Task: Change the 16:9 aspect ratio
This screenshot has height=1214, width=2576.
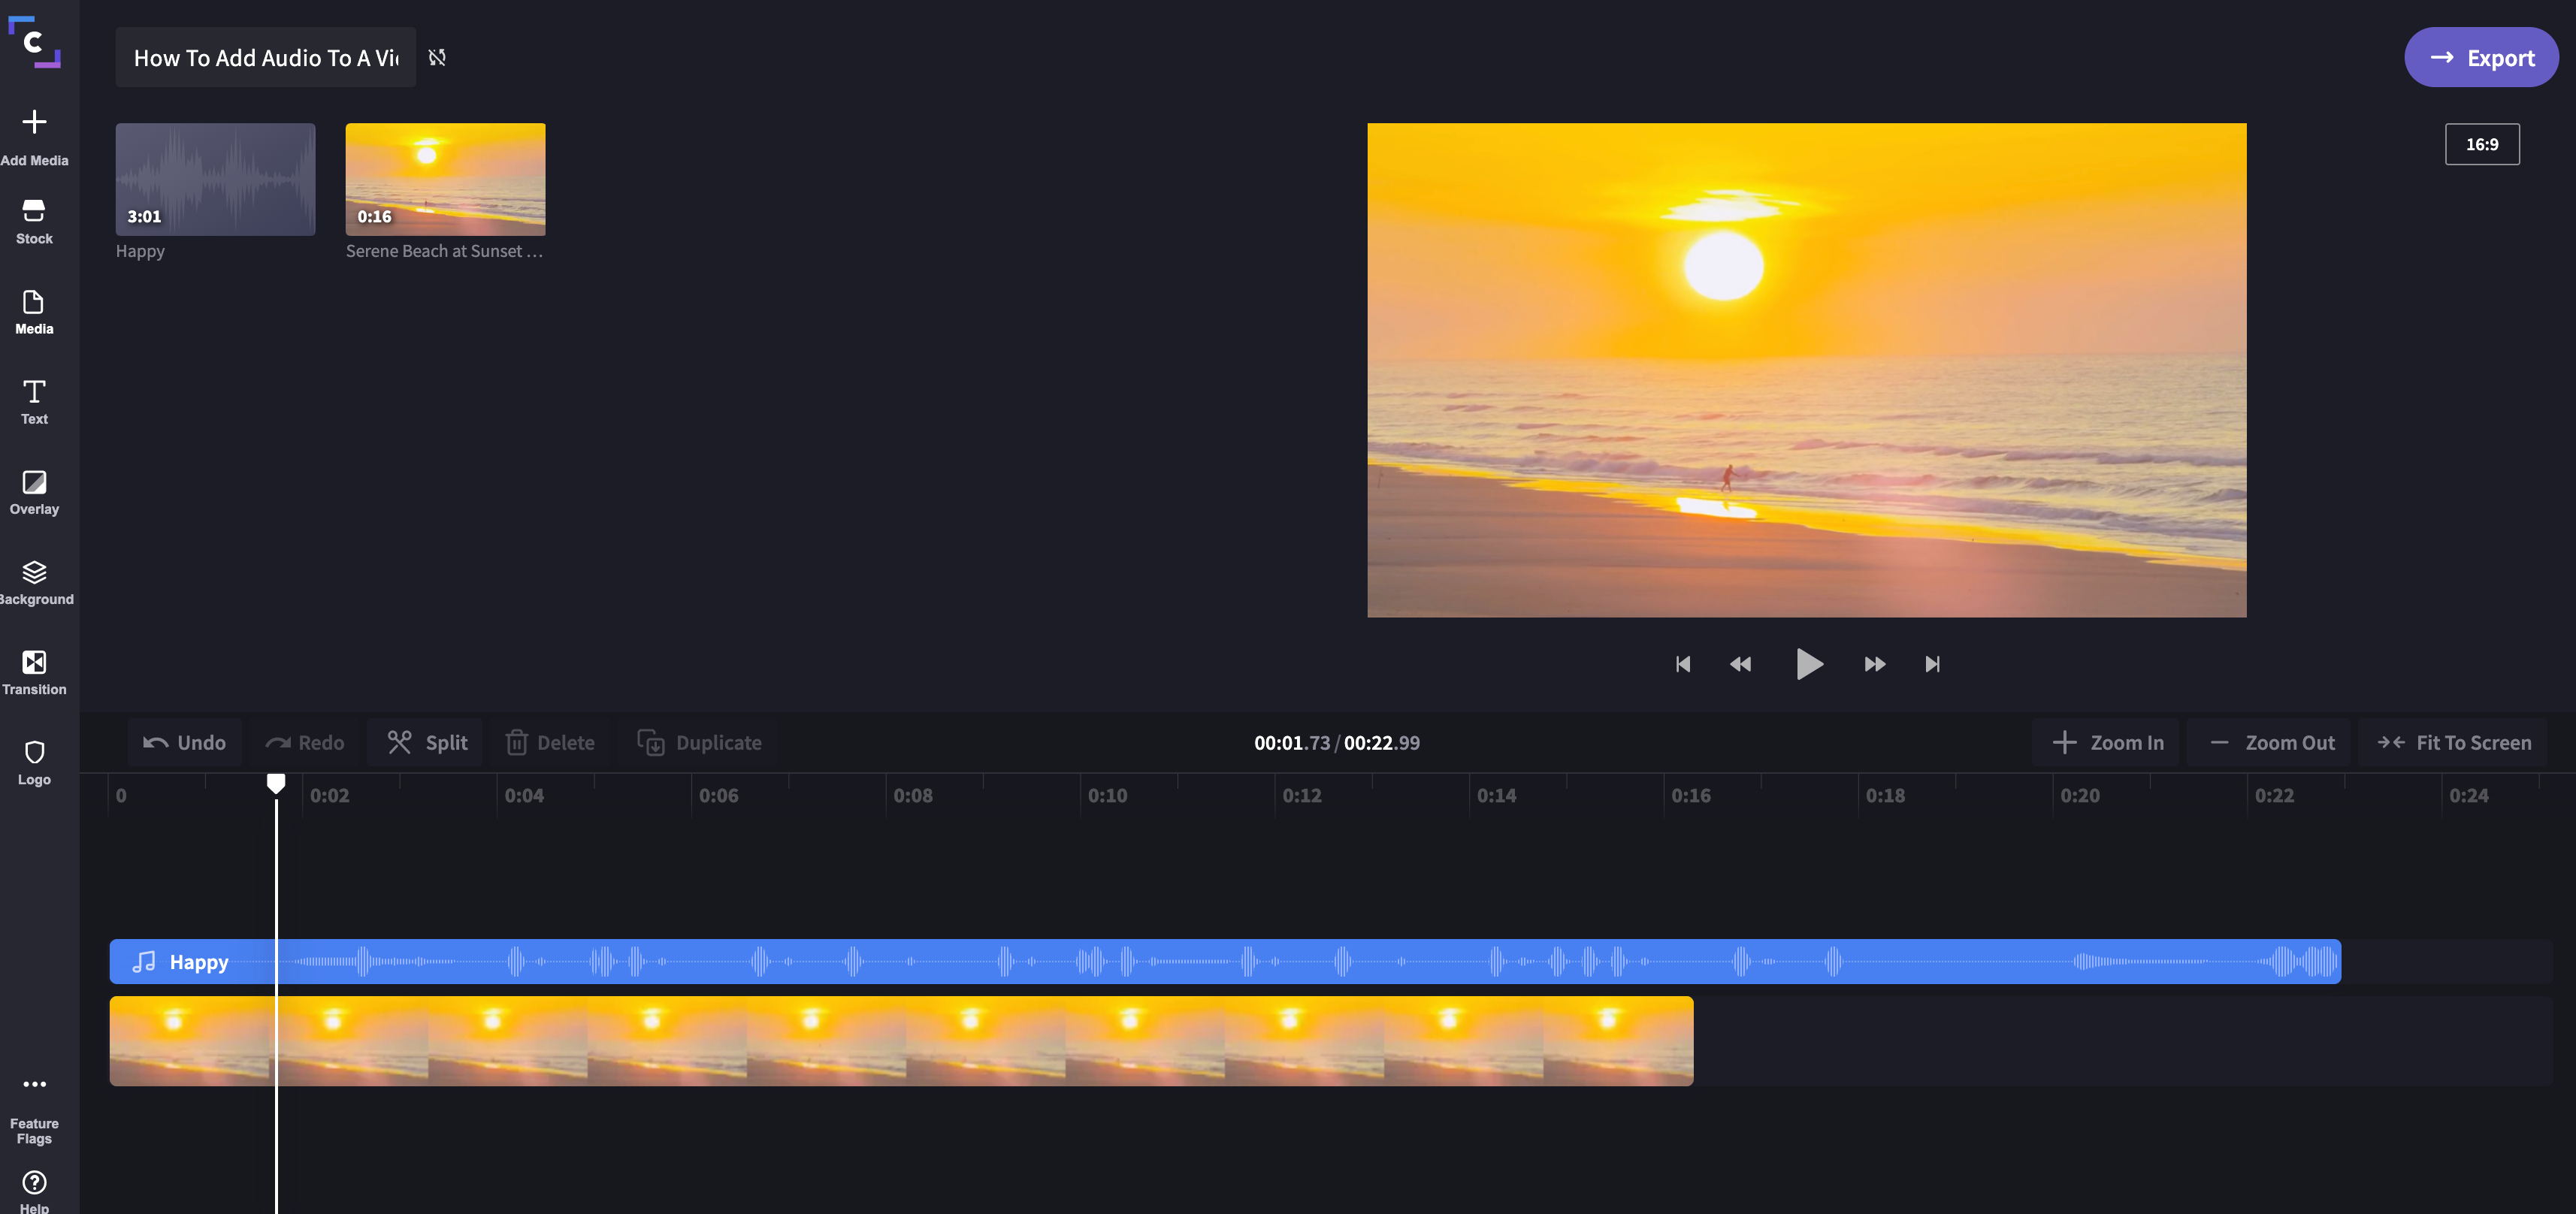Action: [2482, 144]
